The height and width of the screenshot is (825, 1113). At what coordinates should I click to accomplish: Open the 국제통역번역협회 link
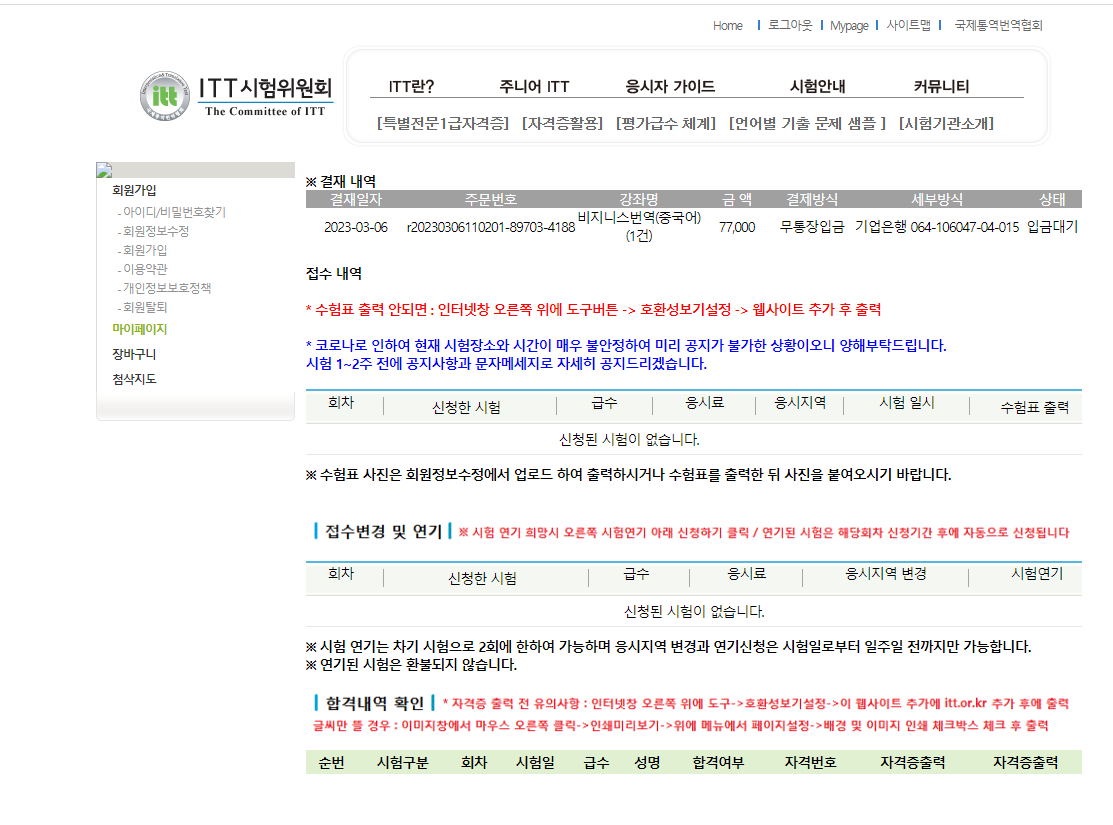click(x=998, y=26)
